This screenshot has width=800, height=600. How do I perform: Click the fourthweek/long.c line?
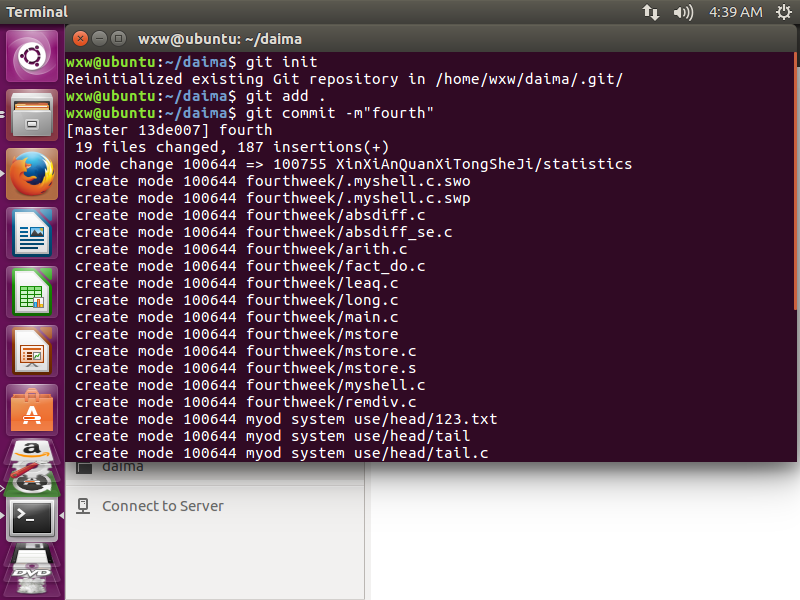click(x=236, y=300)
